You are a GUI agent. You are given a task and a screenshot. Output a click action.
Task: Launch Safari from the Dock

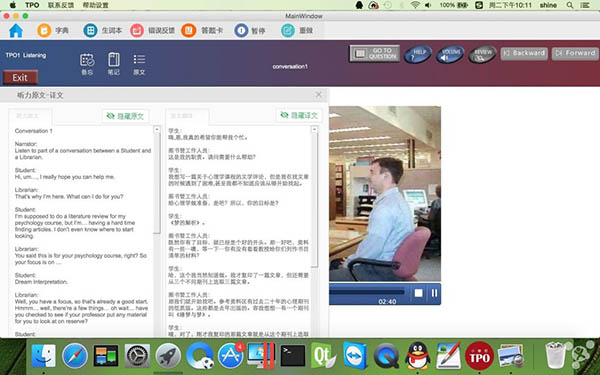point(75,356)
